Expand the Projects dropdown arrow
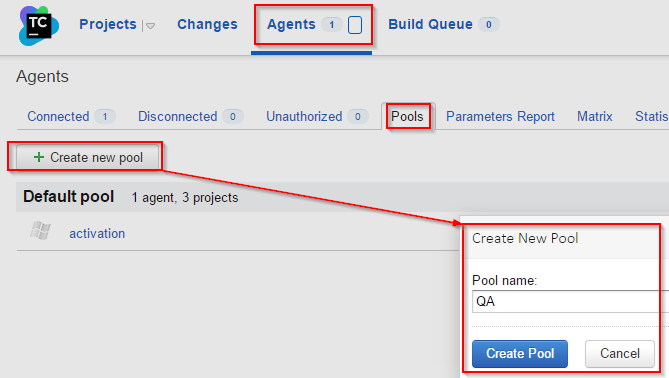 click(x=150, y=26)
